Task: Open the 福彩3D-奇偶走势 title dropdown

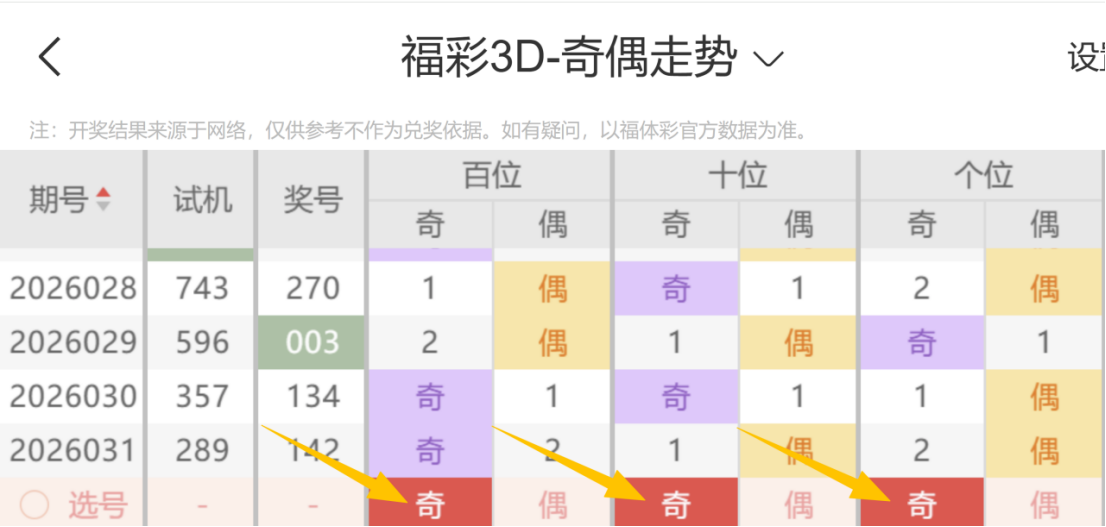Action: tap(592, 58)
